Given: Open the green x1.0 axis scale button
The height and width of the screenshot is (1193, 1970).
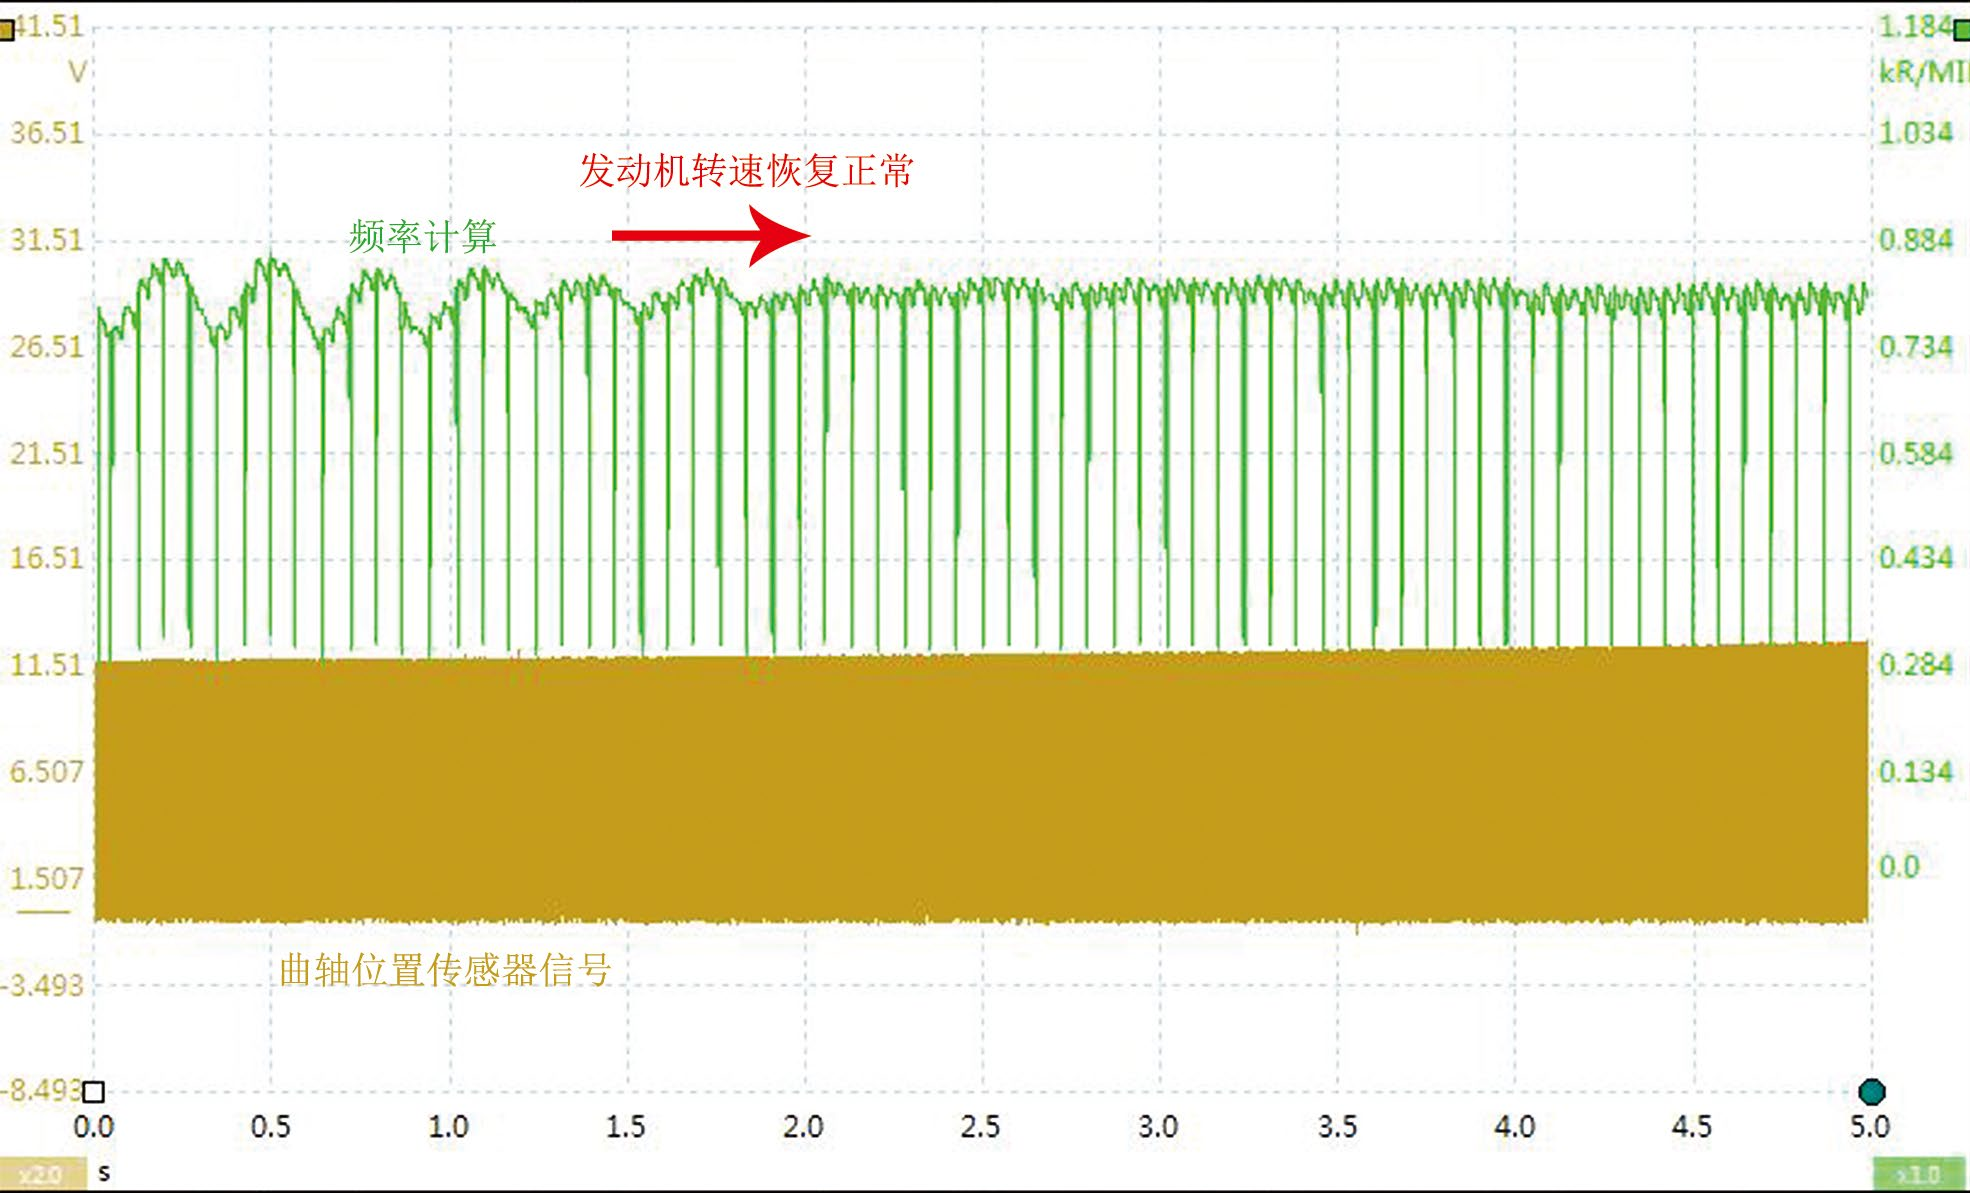Looking at the screenshot, I should pyautogui.click(x=1917, y=1174).
